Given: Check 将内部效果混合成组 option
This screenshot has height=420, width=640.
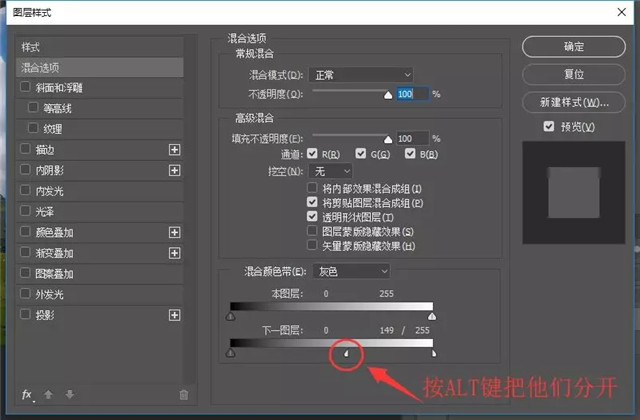Looking at the screenshot, I should (x=312, y=188).
